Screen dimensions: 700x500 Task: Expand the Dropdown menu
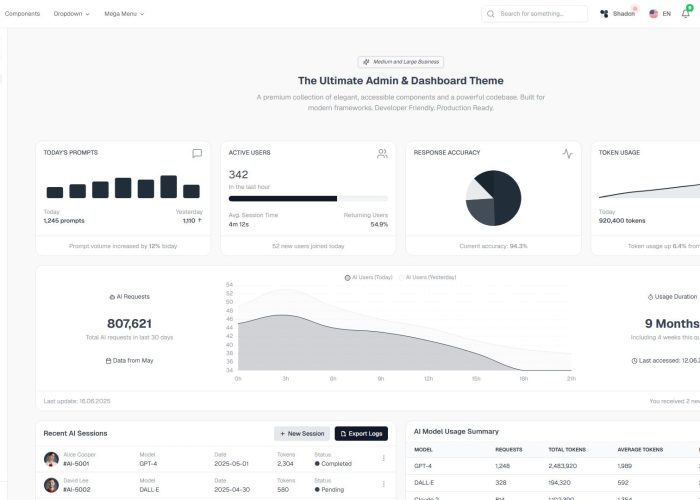coord(71,14)
